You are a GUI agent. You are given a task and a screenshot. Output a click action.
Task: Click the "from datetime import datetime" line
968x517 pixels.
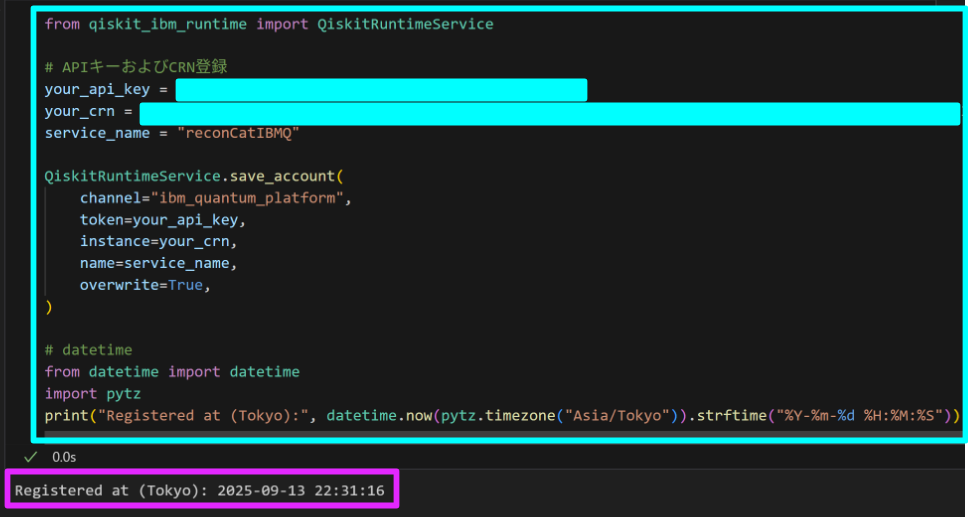(172, 372)
